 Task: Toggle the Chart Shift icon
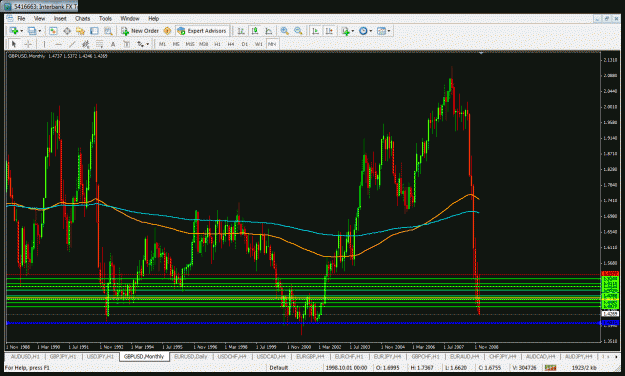(x=329, y=31)
